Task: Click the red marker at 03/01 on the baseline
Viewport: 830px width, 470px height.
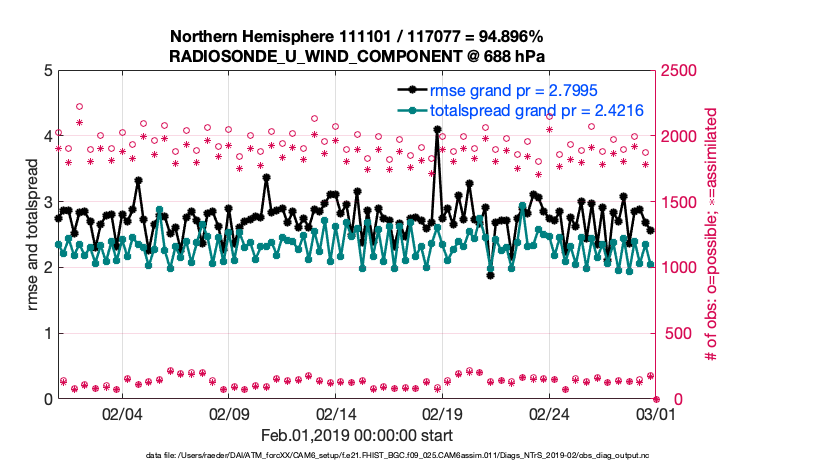Action: click(x=656, y=398)
